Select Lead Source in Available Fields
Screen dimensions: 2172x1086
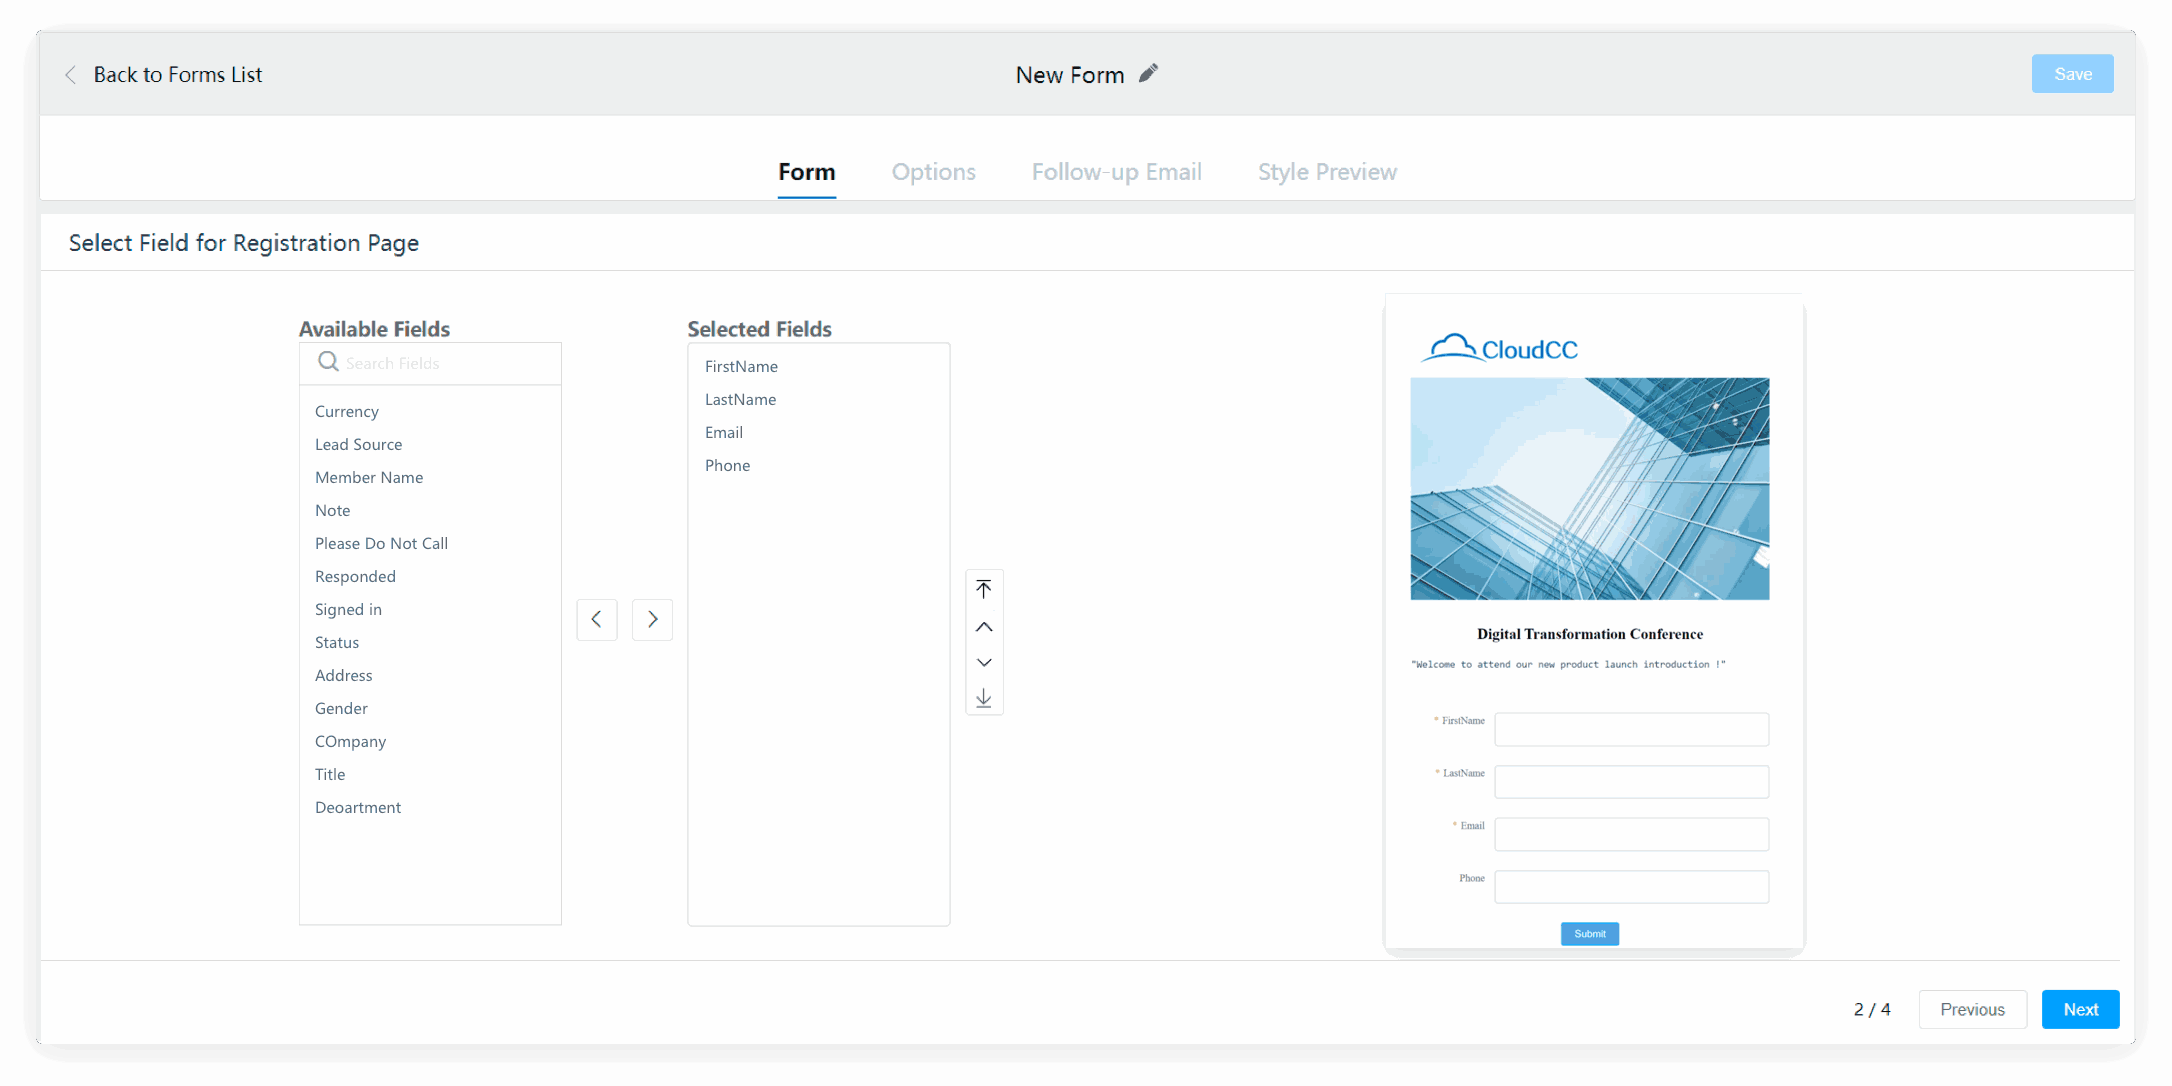tap(358, 444)
